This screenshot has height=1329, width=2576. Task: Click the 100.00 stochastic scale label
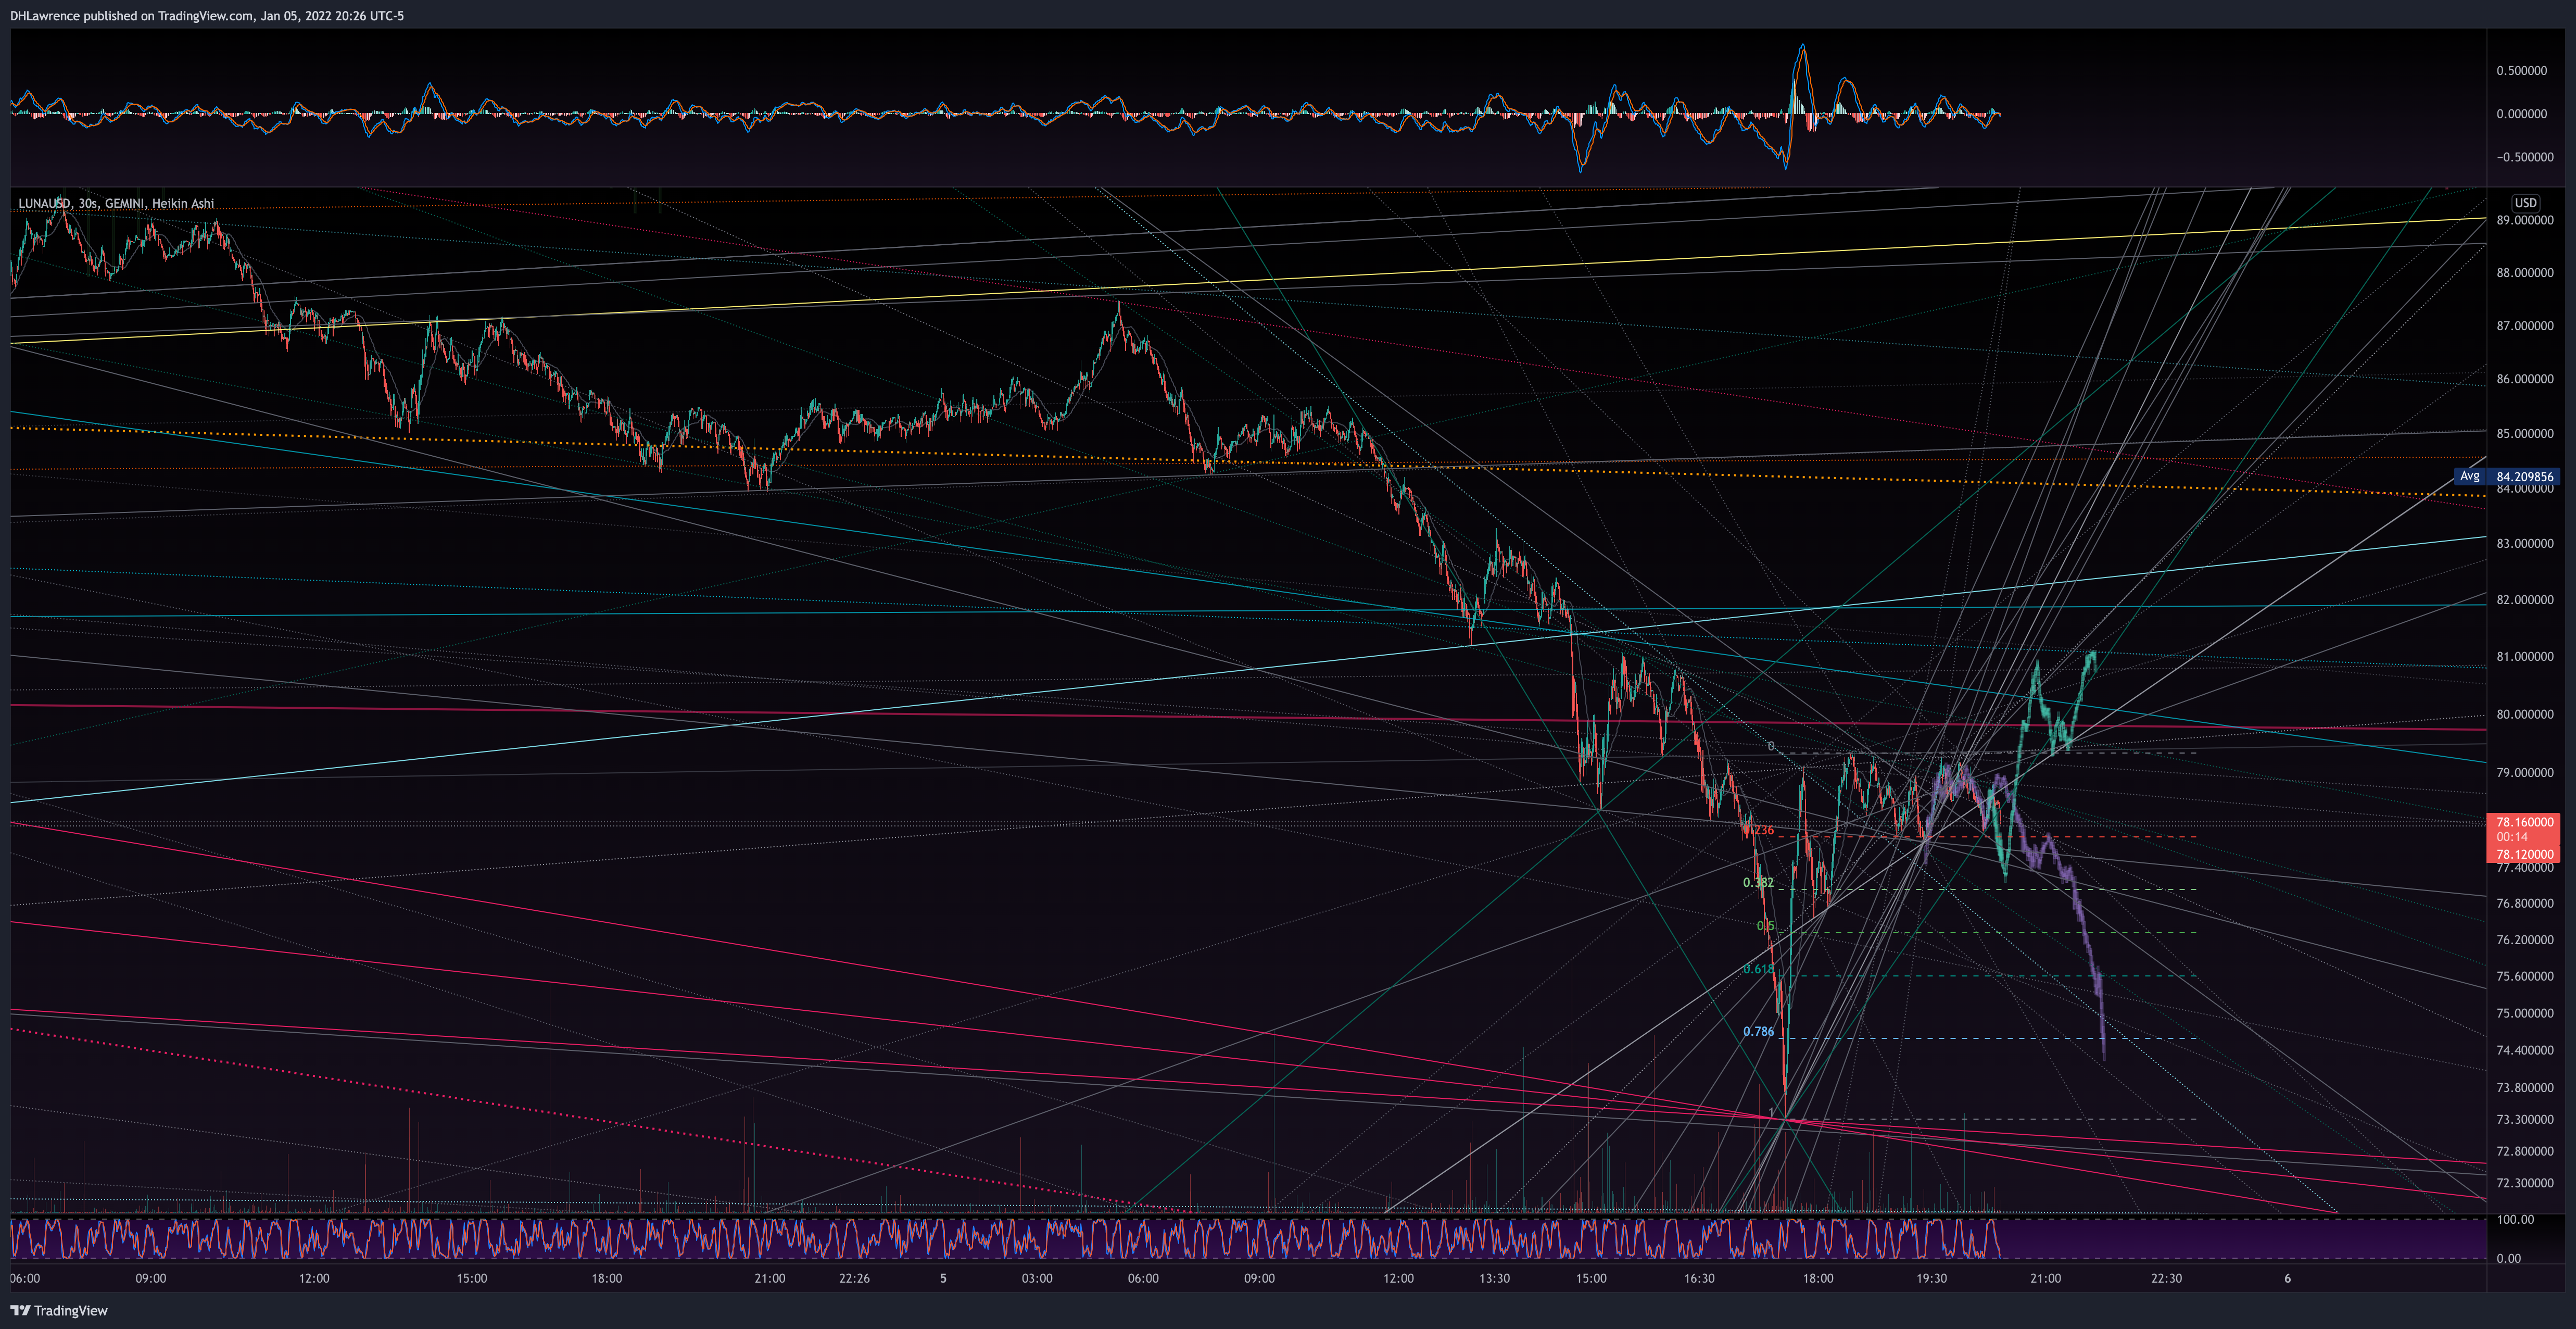[x=2515, y=1220]
